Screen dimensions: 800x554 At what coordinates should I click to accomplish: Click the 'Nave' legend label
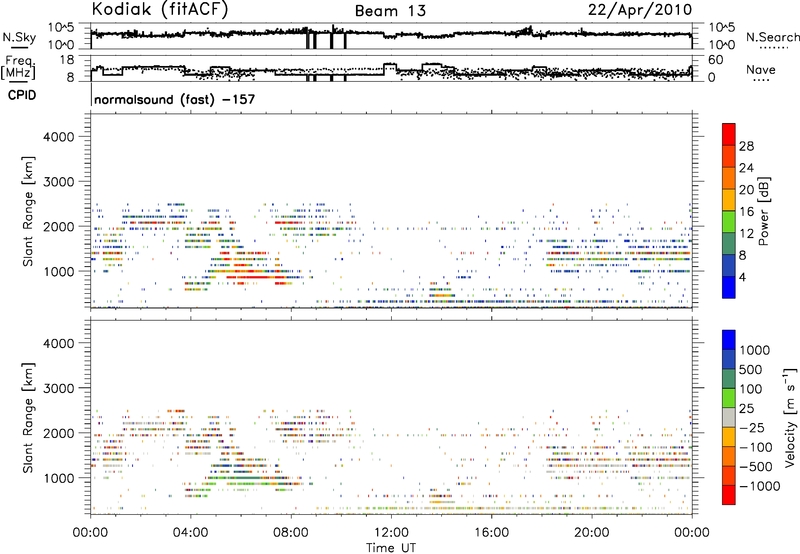760,70
